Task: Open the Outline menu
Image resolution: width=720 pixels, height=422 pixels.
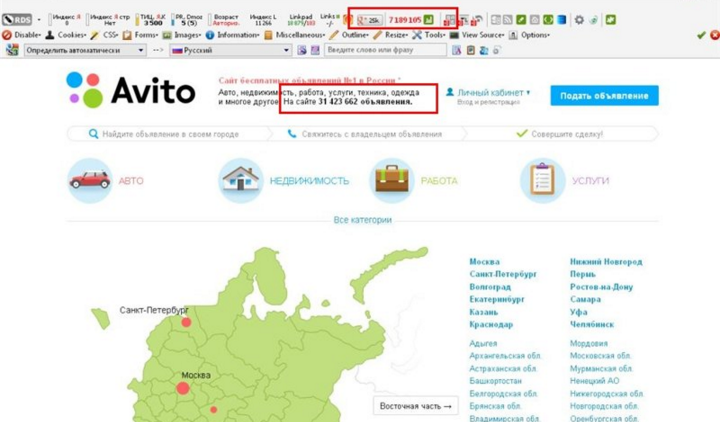Action: (349, 35)
